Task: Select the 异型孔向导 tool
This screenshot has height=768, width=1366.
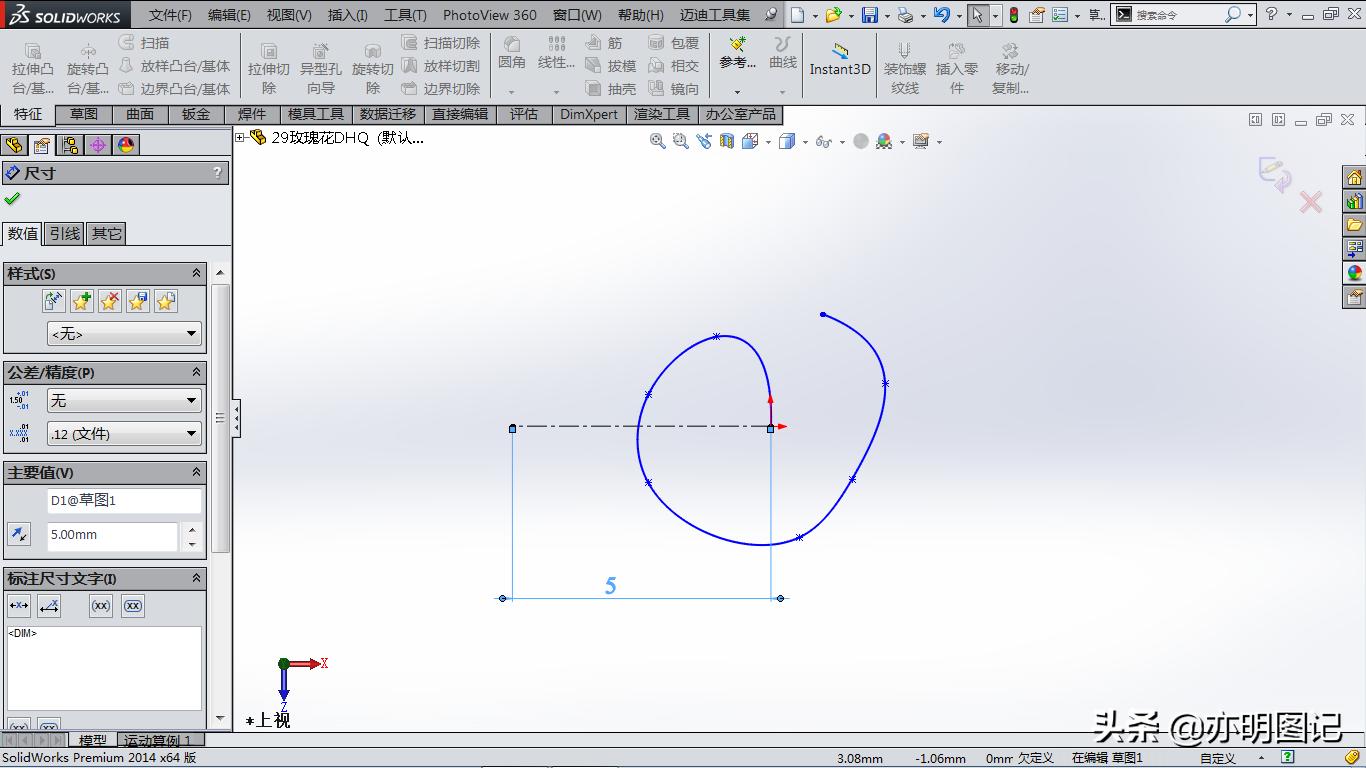Action: tap(321, 66)
